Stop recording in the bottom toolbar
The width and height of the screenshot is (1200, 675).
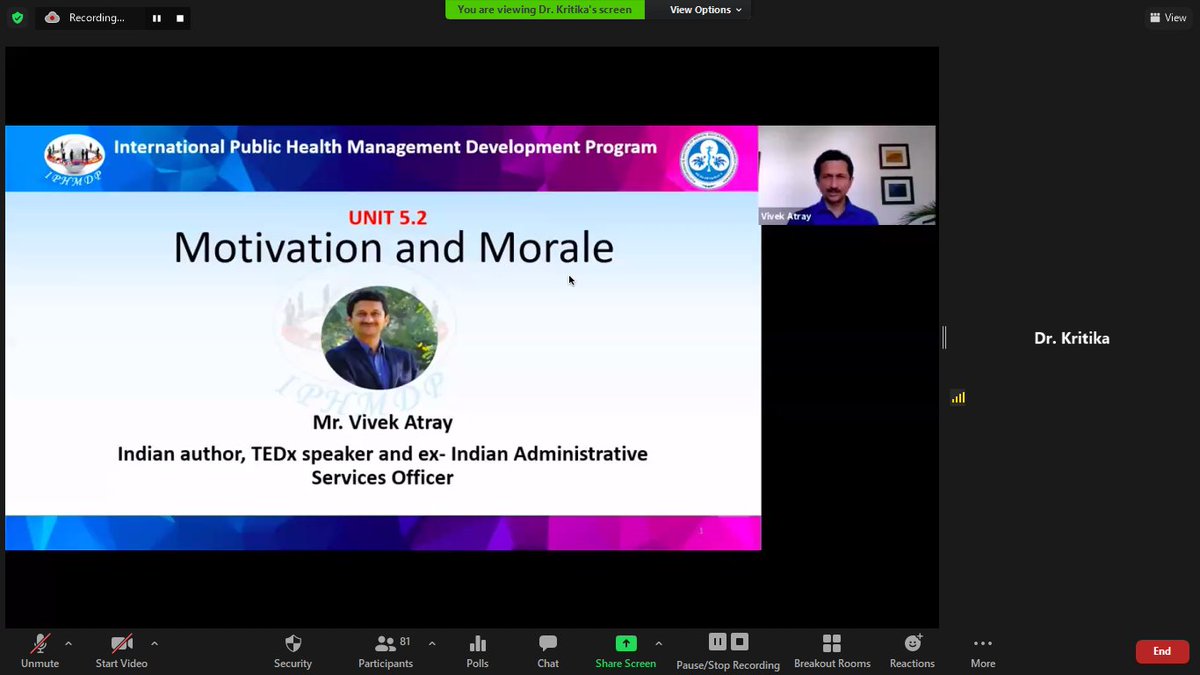coord(739,642)
